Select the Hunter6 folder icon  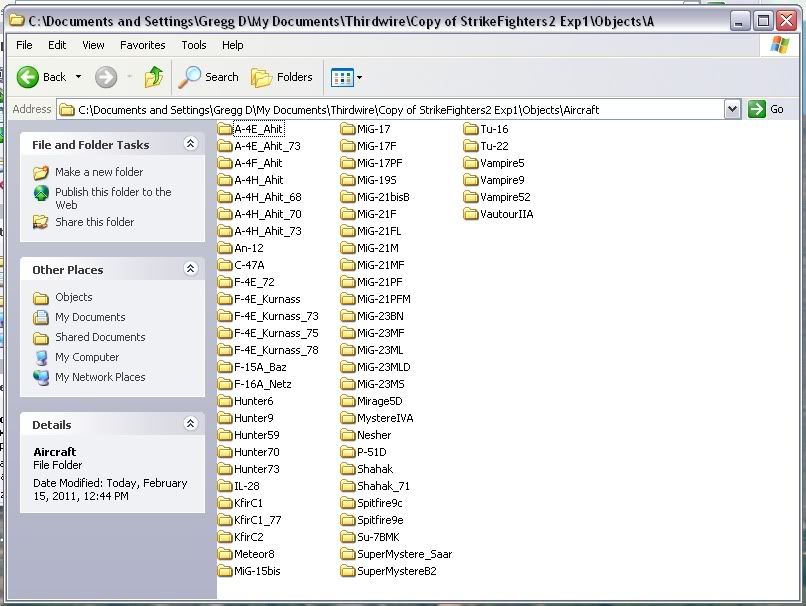tap(225, 401)
